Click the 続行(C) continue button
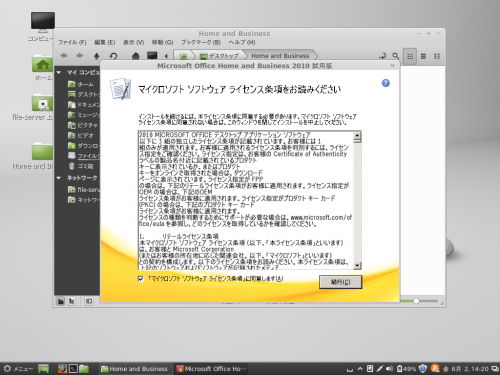500x375 pixels. coord(340,282)
